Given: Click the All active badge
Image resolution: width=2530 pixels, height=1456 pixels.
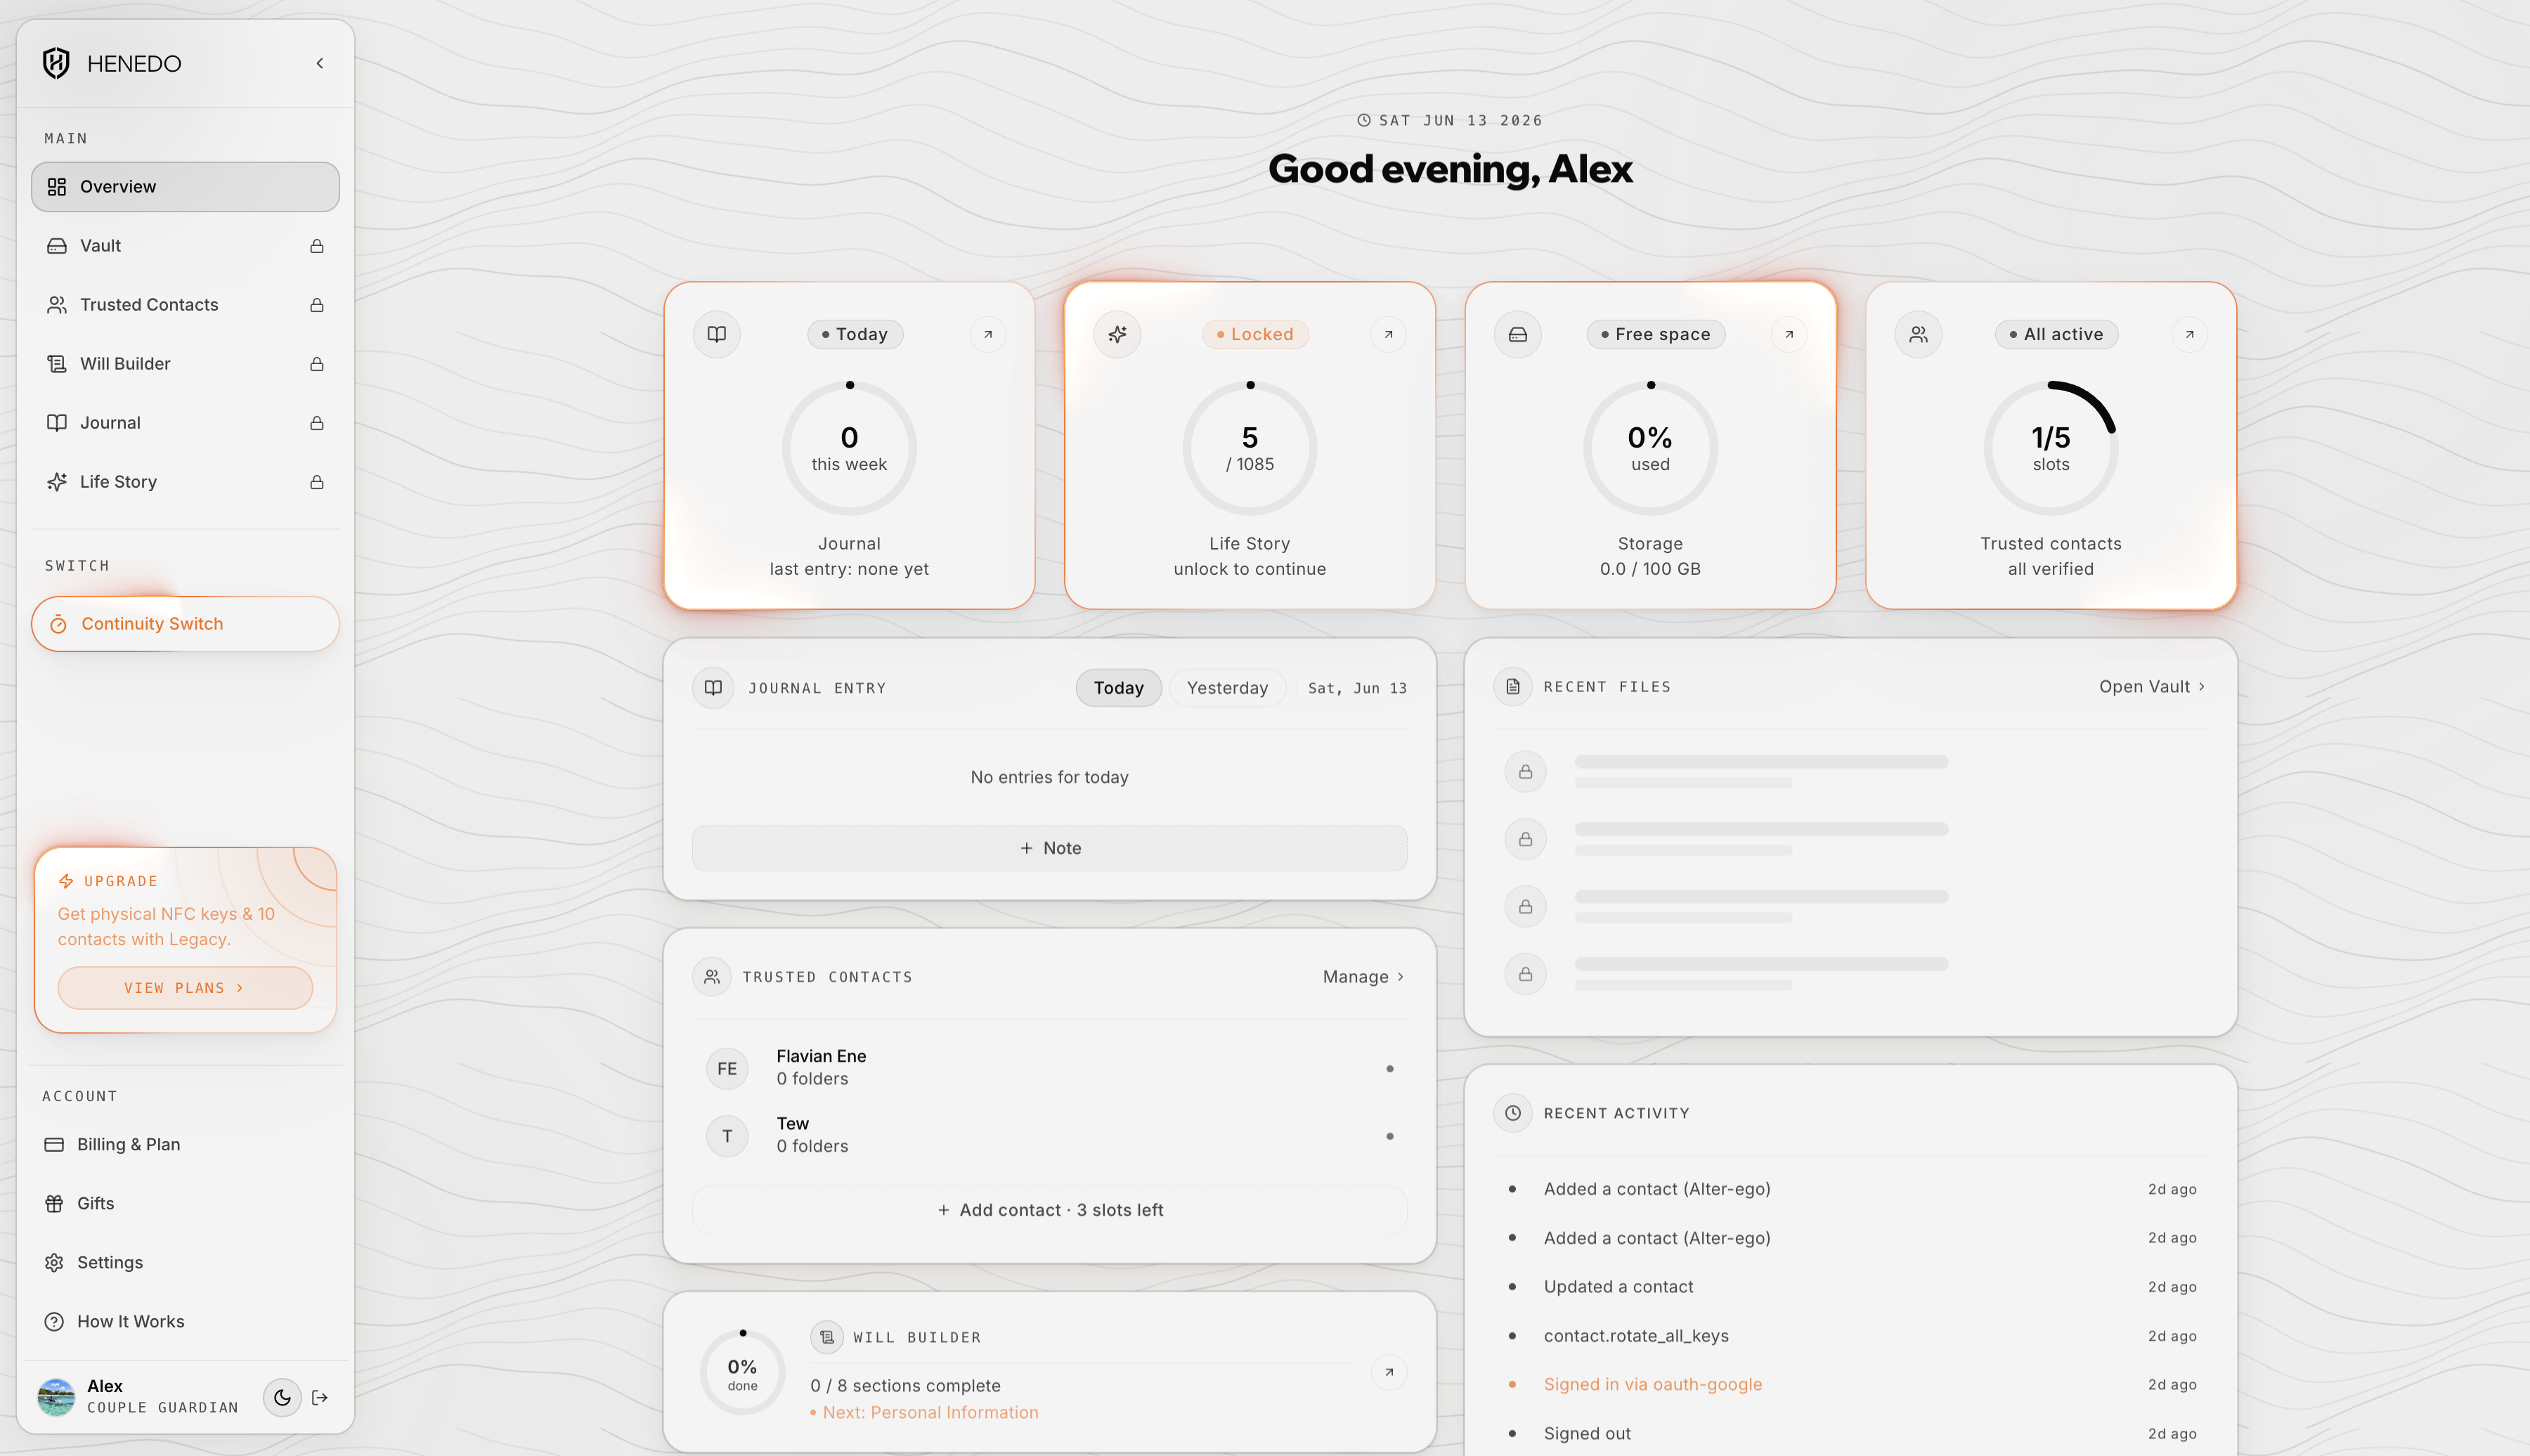Looking at the screenshot, I should (2056, 335).
